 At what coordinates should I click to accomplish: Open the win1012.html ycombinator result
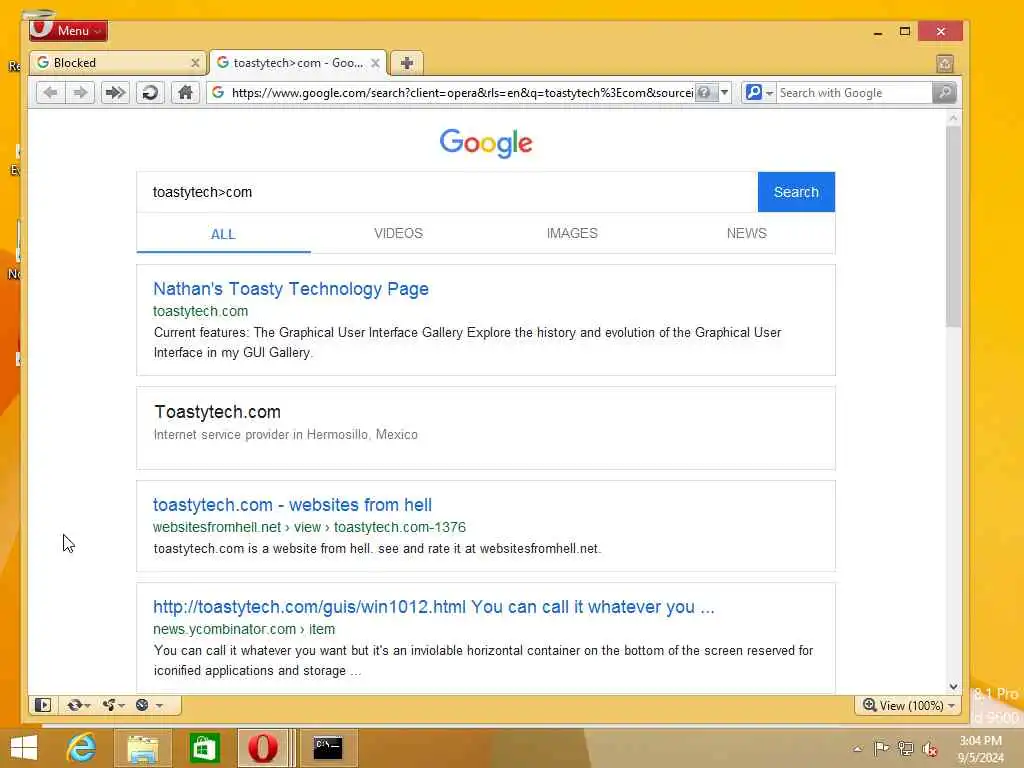(434, 607)
